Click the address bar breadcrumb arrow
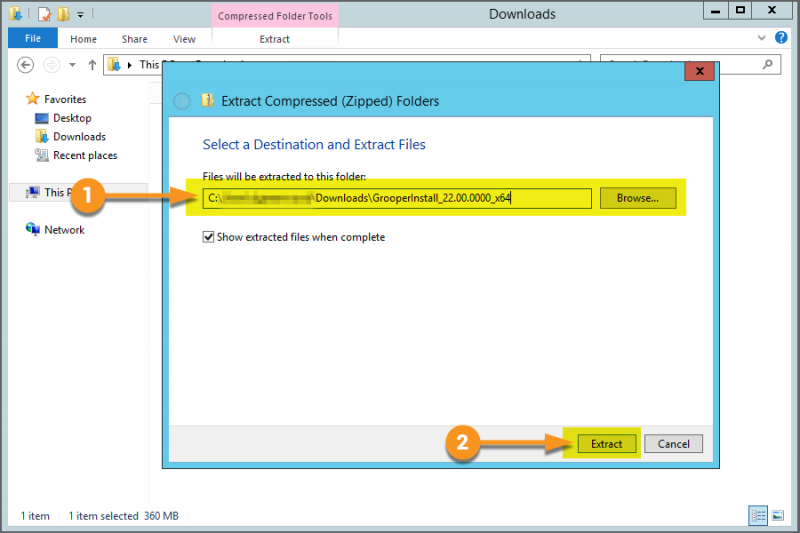Screen dimensions: 800x533 130,65
